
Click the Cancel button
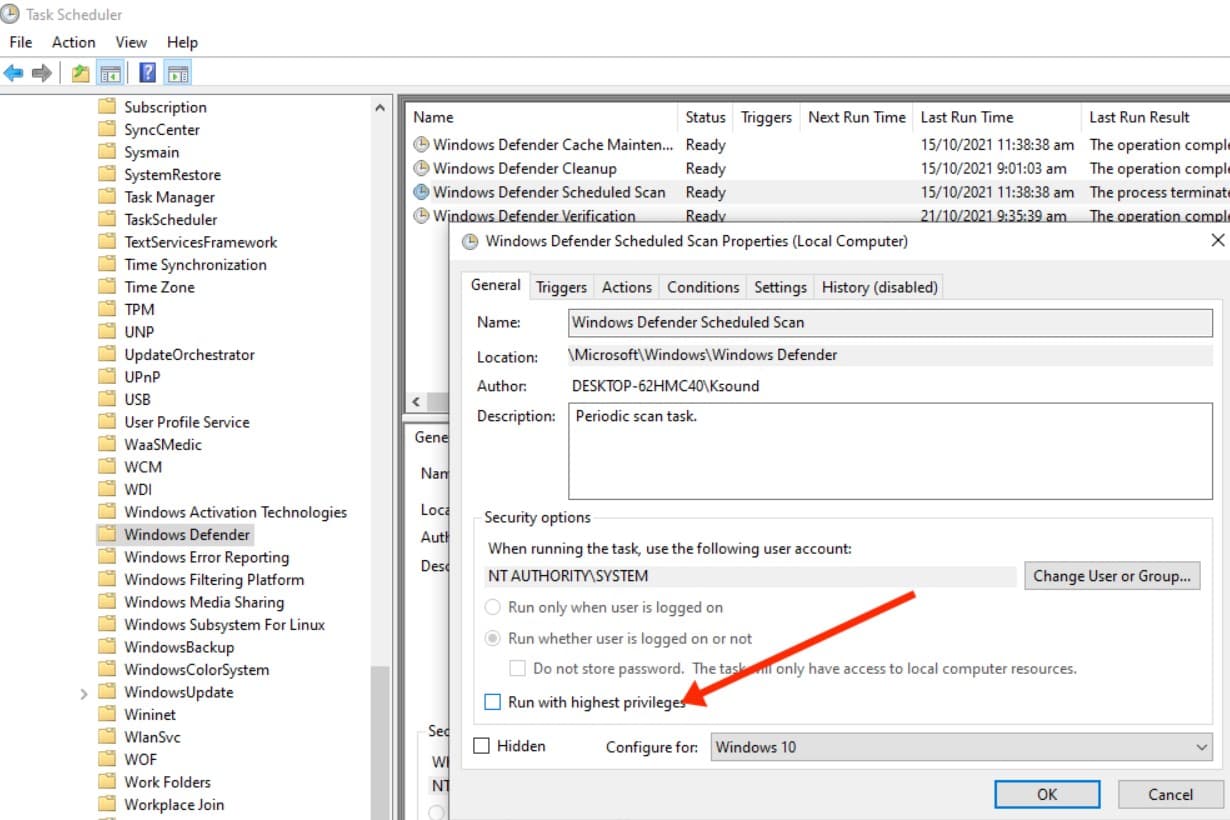click(1170, 794)
